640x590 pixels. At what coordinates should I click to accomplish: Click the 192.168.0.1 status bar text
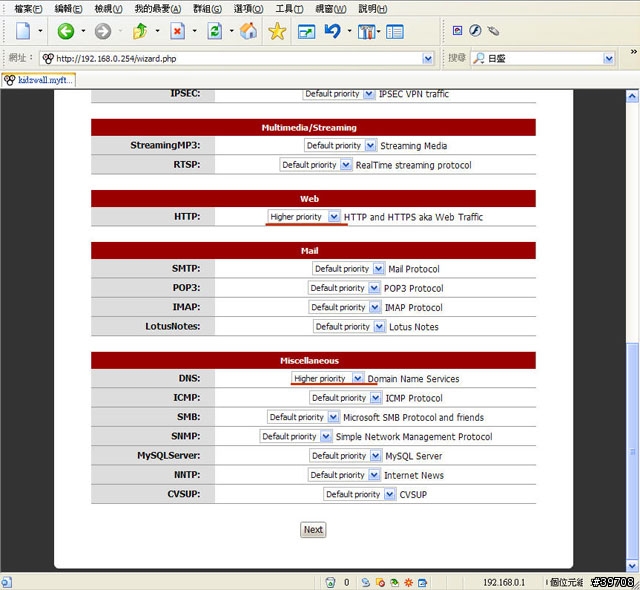click(x=504, y=582)
